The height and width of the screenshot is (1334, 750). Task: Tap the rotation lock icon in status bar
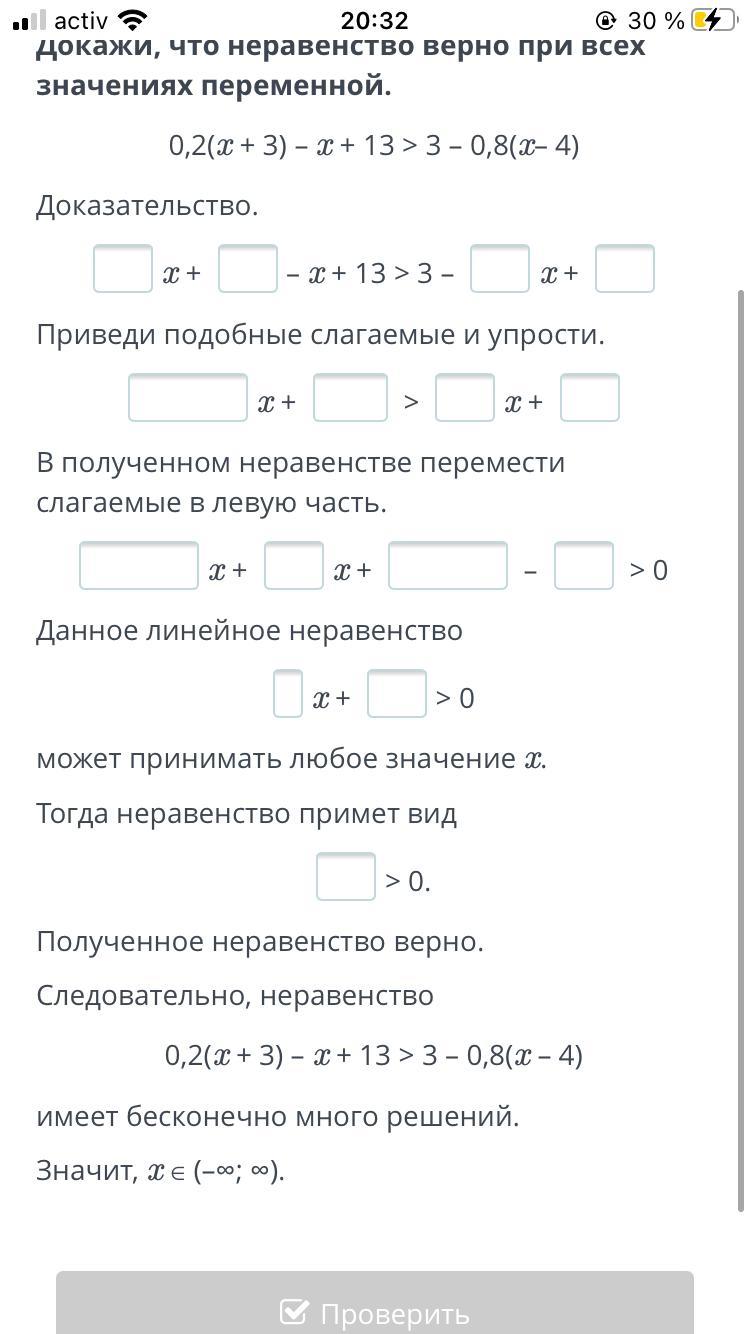pos(604,20)
